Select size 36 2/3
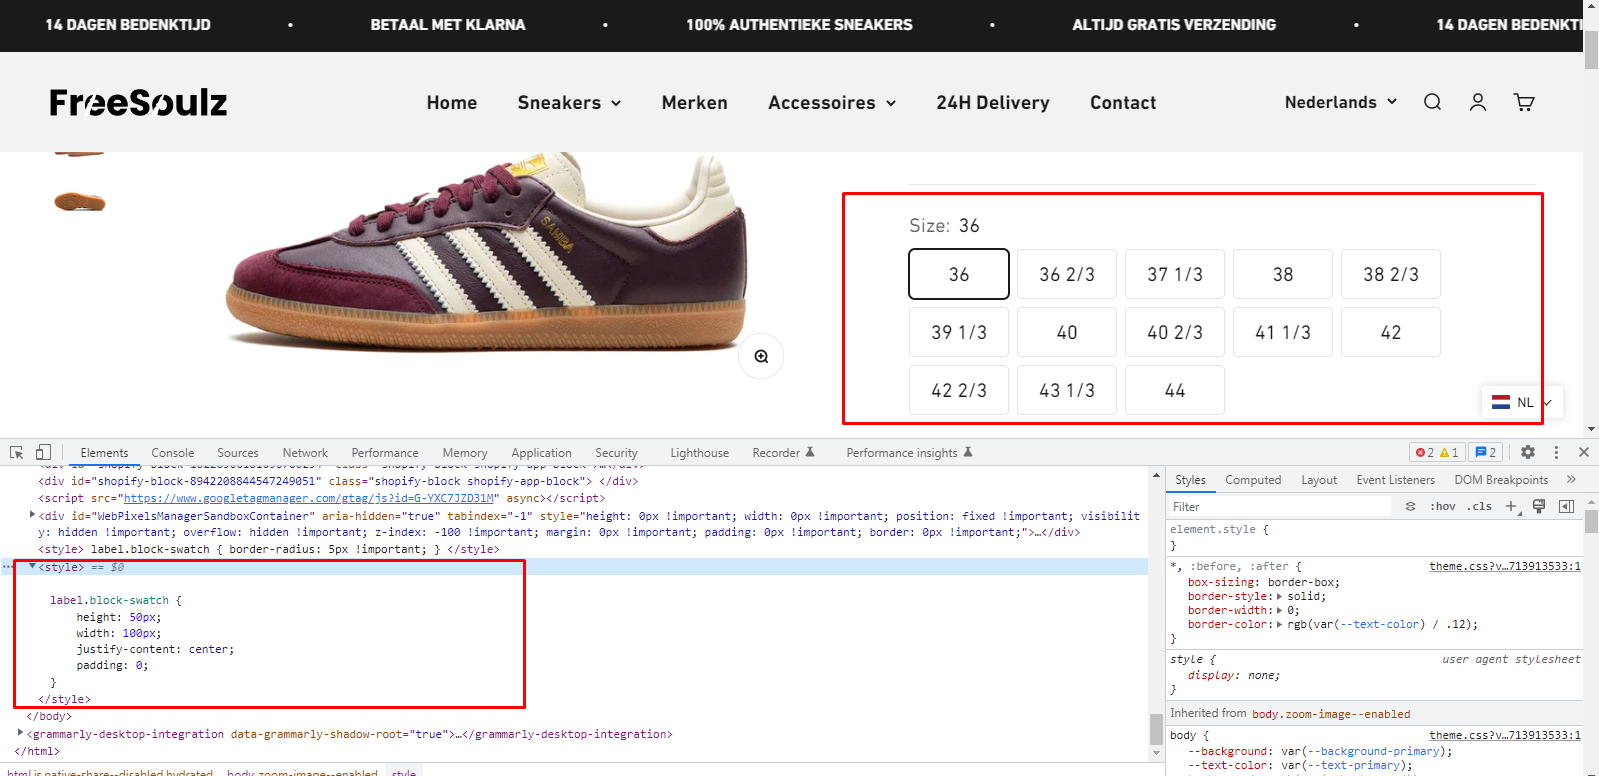This screenshot has height=776, width=1599. pyautogui.click(x=1067, y=274)
